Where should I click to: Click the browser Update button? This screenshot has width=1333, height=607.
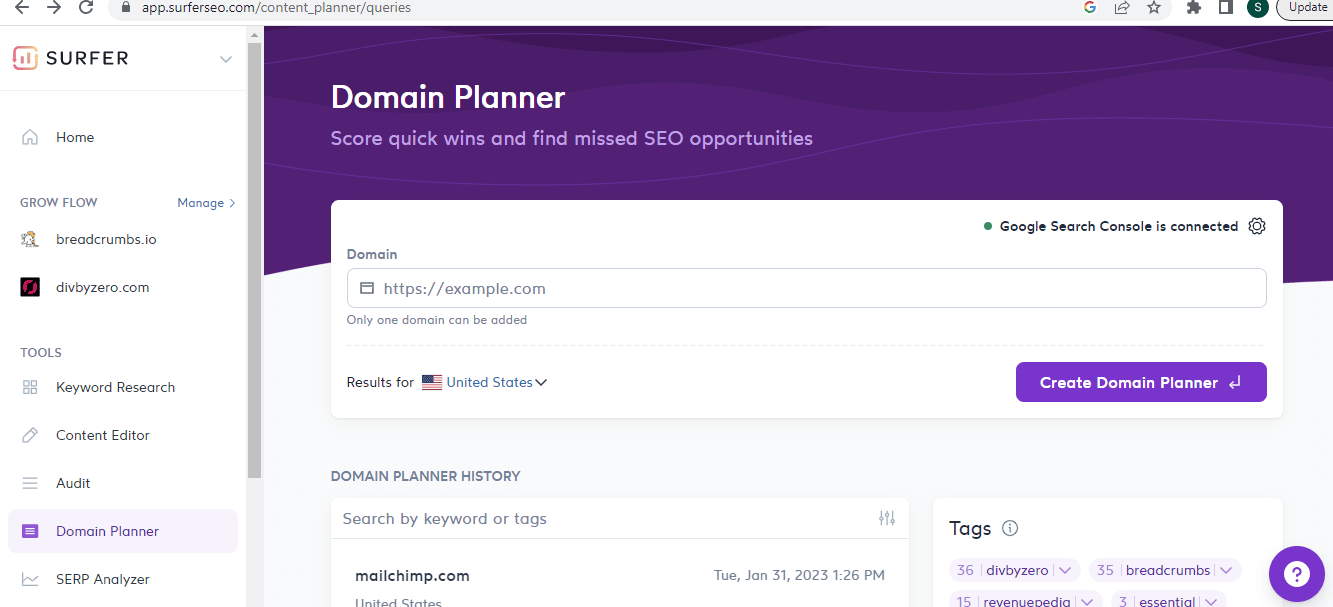click(1306, 7)
